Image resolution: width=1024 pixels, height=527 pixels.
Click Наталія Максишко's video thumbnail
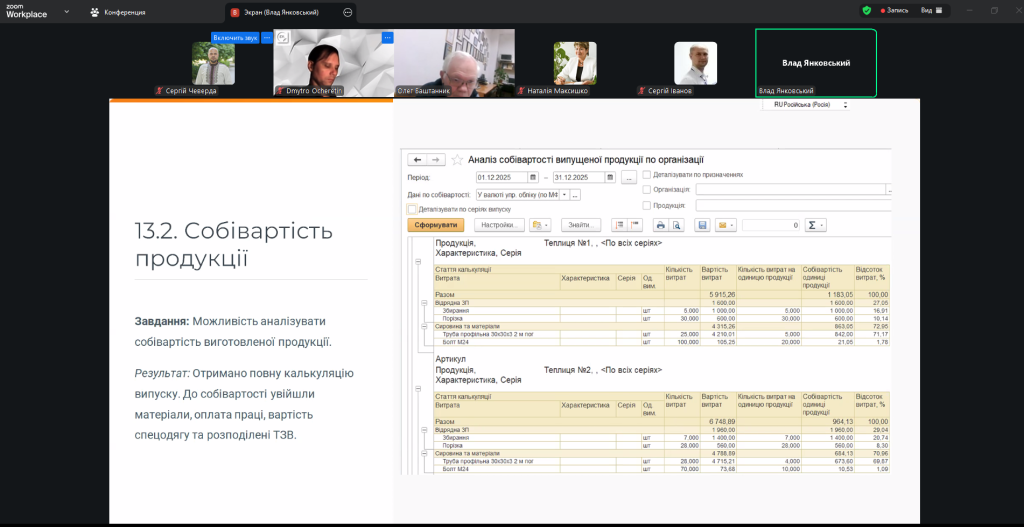575,64
